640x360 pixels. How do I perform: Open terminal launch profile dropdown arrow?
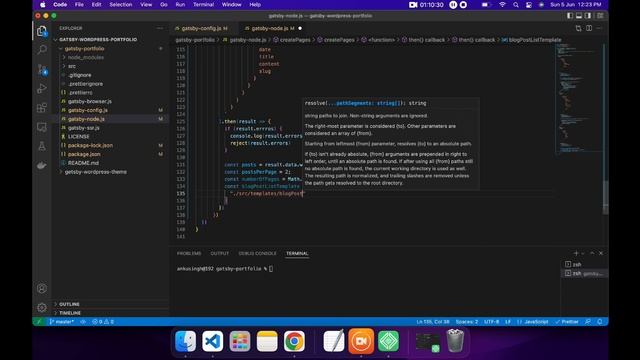(x=582, y=253)
